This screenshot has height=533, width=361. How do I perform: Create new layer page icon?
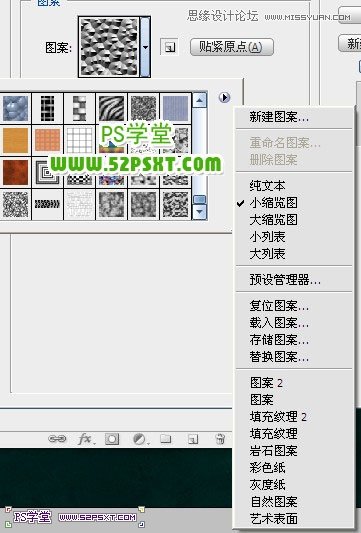click(193, 440)
